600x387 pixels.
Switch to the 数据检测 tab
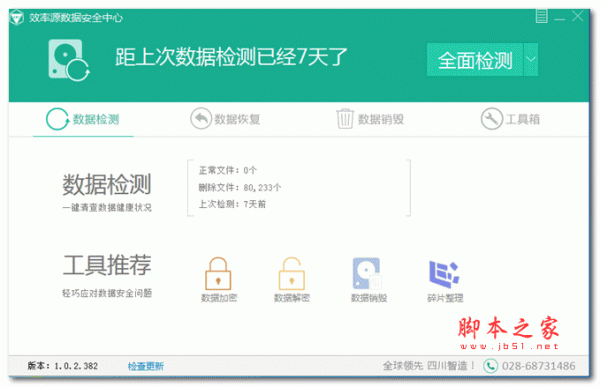point(83,119)
